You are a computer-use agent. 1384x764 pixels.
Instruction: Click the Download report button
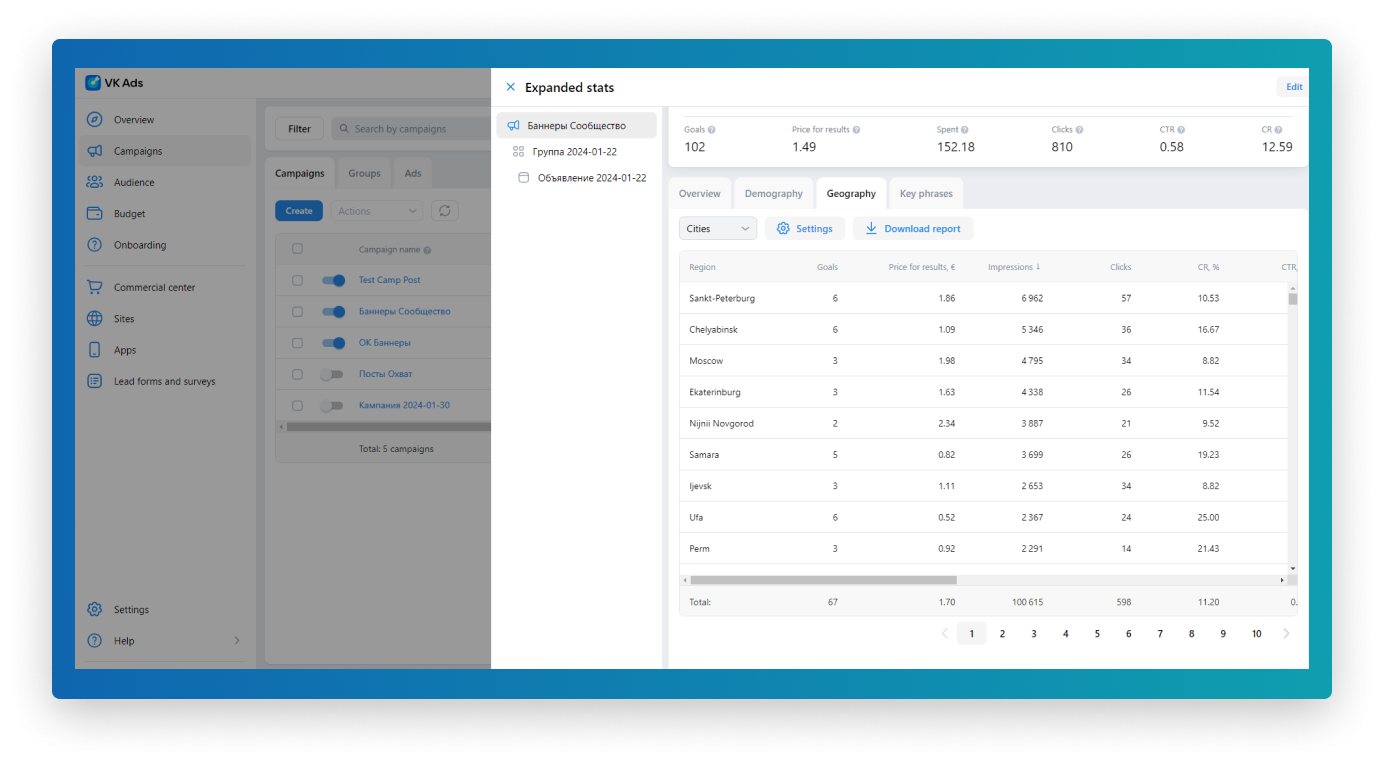[912, 228]
